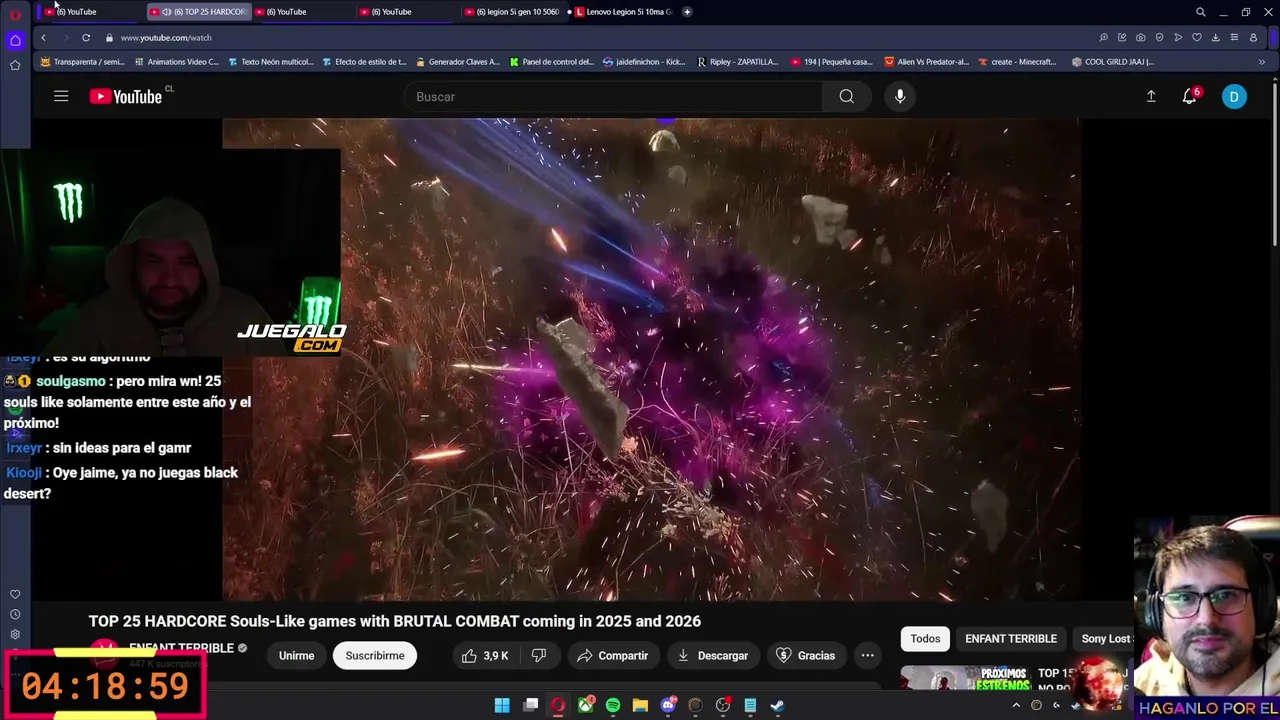The height and width of the screenshot is (720, 1280).
Task: Switch to the first YouTube browser tab
Action: click(90, 11)
